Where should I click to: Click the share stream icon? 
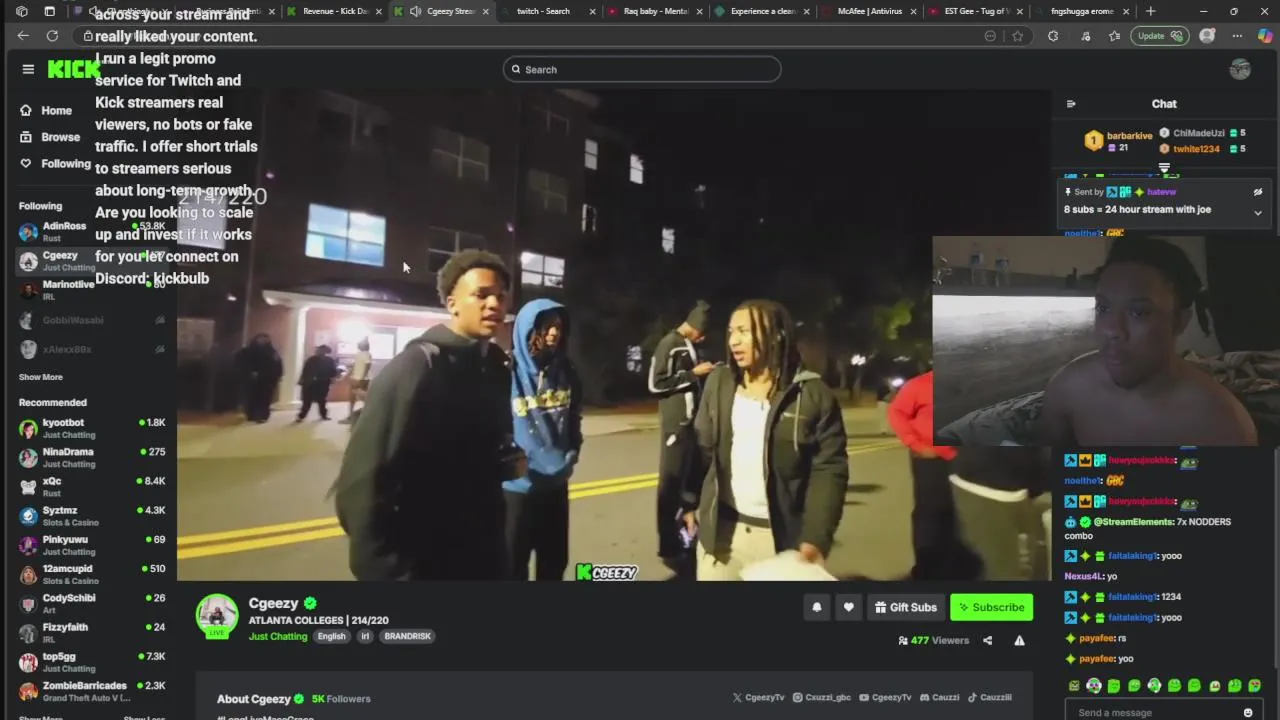987,640
